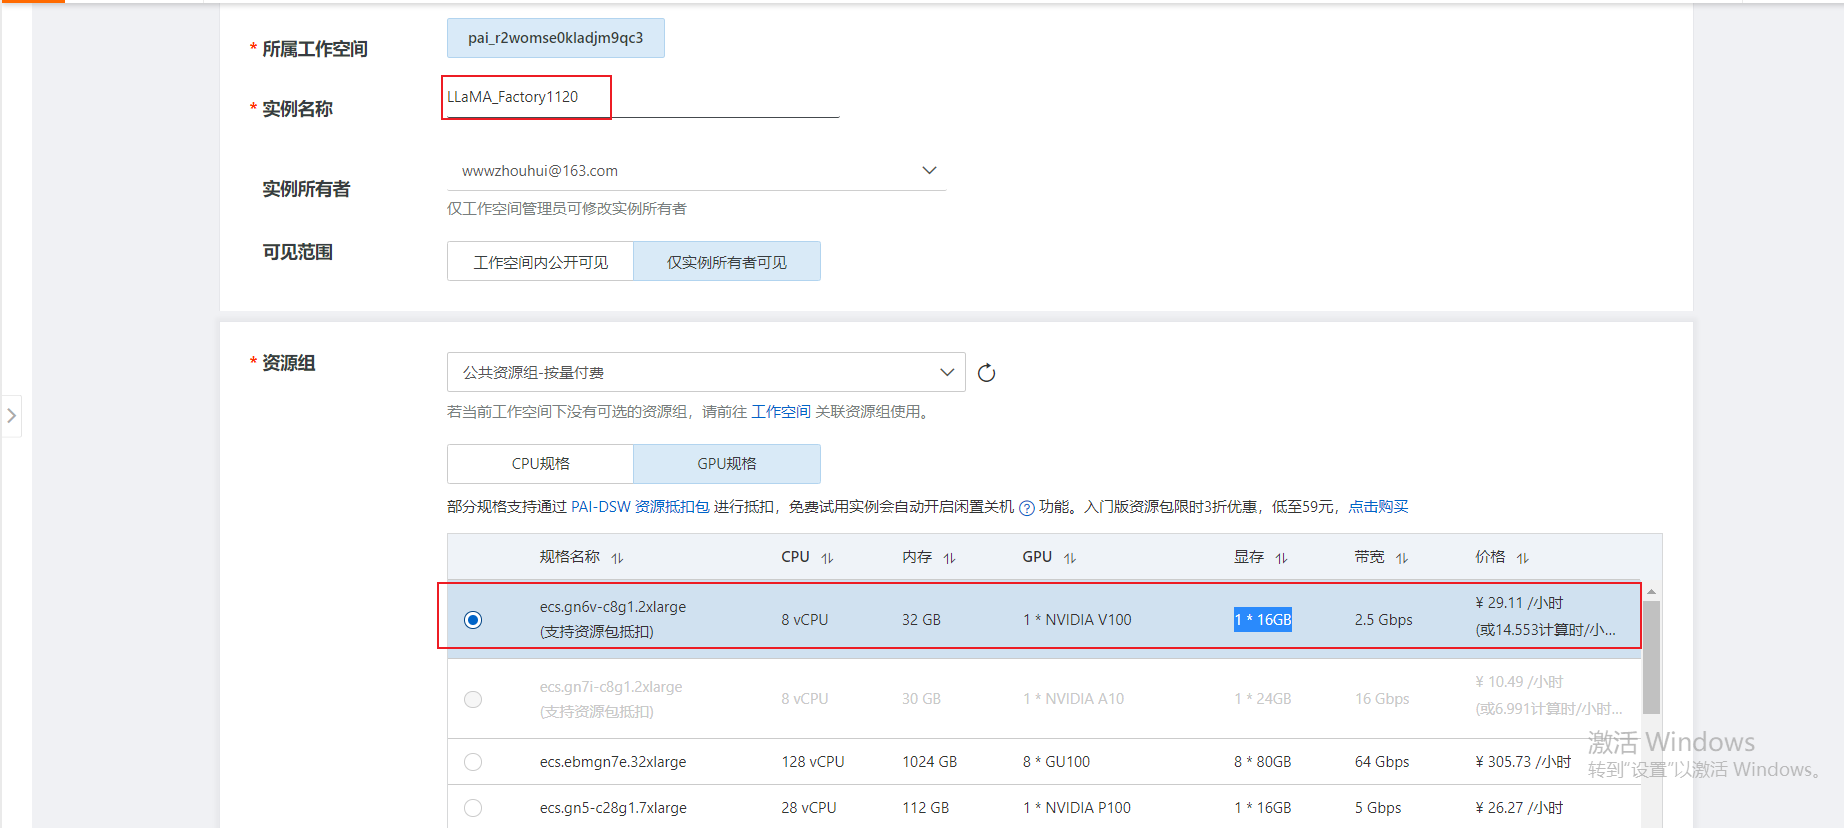Sort by CPU column sort icon
Viewport: 1844px width, 828px height.
[827, 558]
